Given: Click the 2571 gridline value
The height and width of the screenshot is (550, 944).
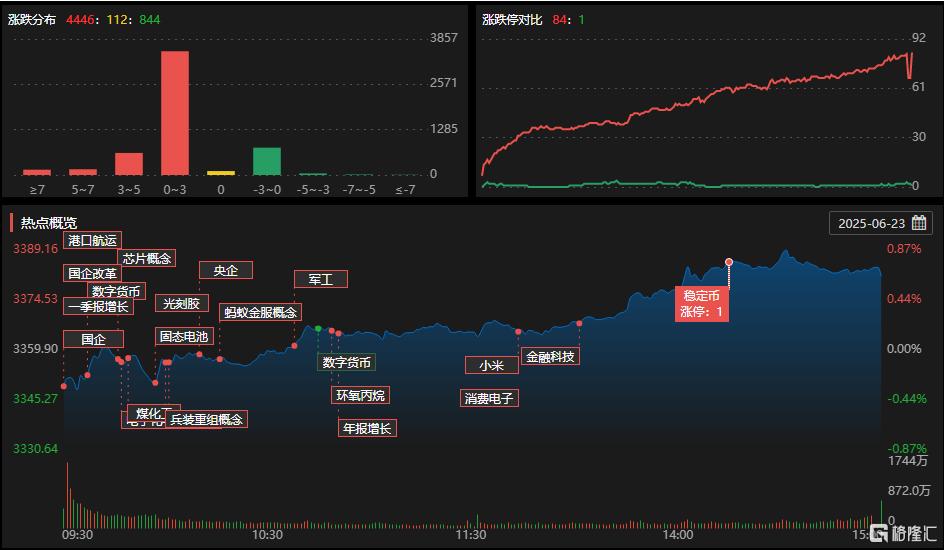Looking at the screenshot, I should 444,82.
